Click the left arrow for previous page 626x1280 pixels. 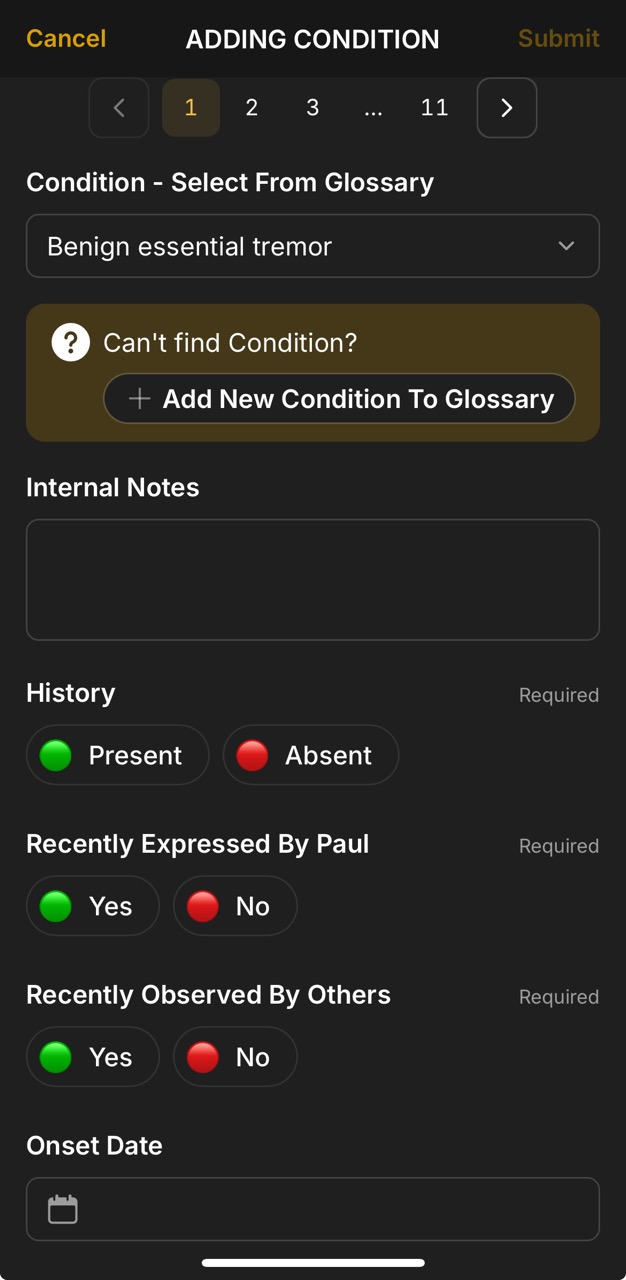118,108
